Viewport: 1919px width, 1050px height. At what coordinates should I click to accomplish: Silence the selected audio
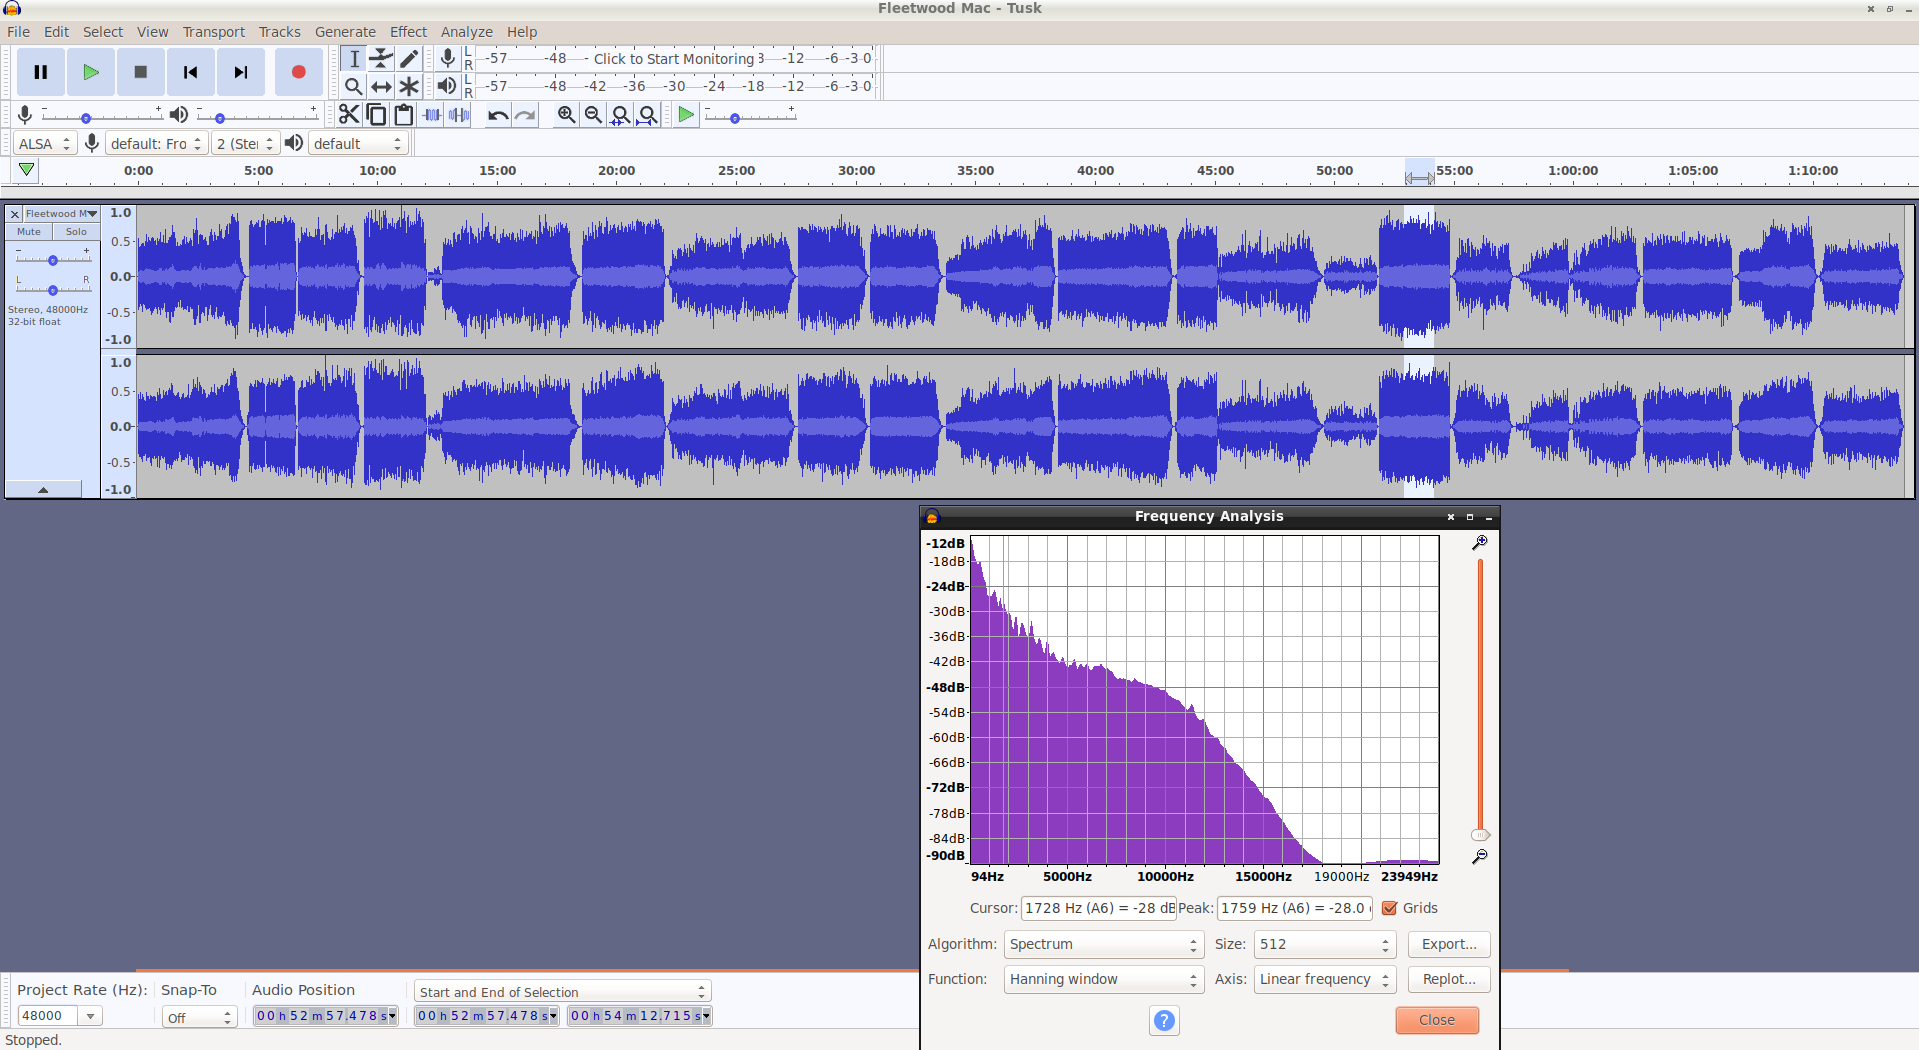click(460, 115)
